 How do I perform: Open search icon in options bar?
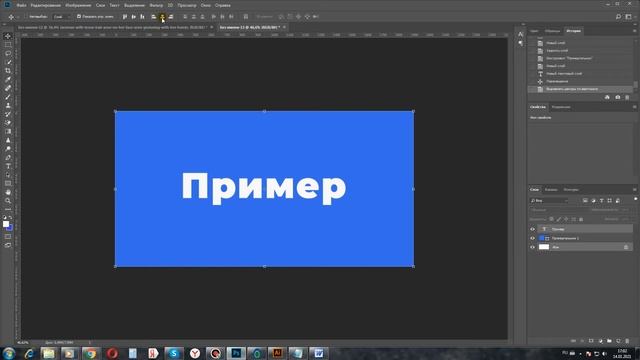(x=618, y=17)
